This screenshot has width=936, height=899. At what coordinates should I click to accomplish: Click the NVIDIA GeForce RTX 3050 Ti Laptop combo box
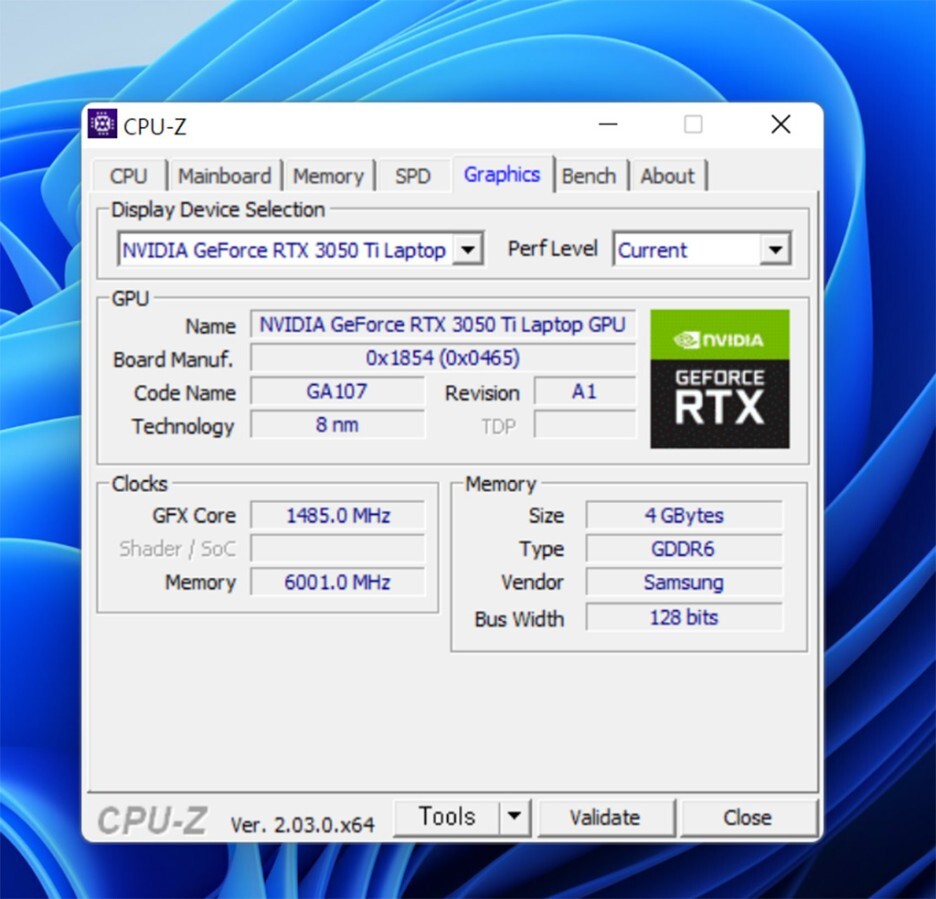(x=300, y=250)
